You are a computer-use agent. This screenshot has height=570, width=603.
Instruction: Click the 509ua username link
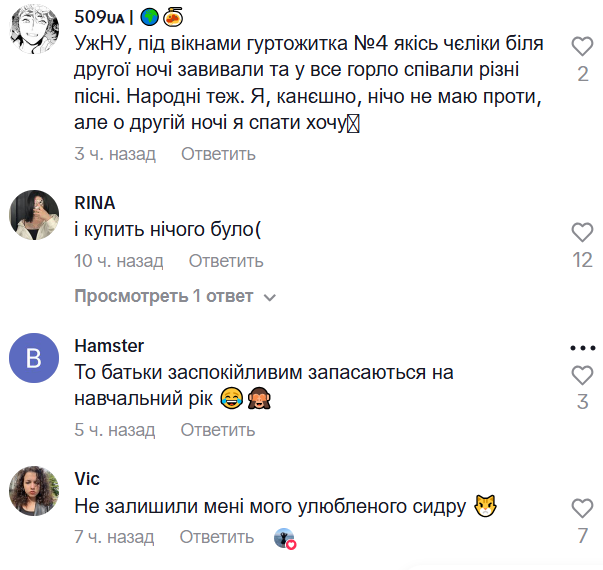(x=100, y=18)
